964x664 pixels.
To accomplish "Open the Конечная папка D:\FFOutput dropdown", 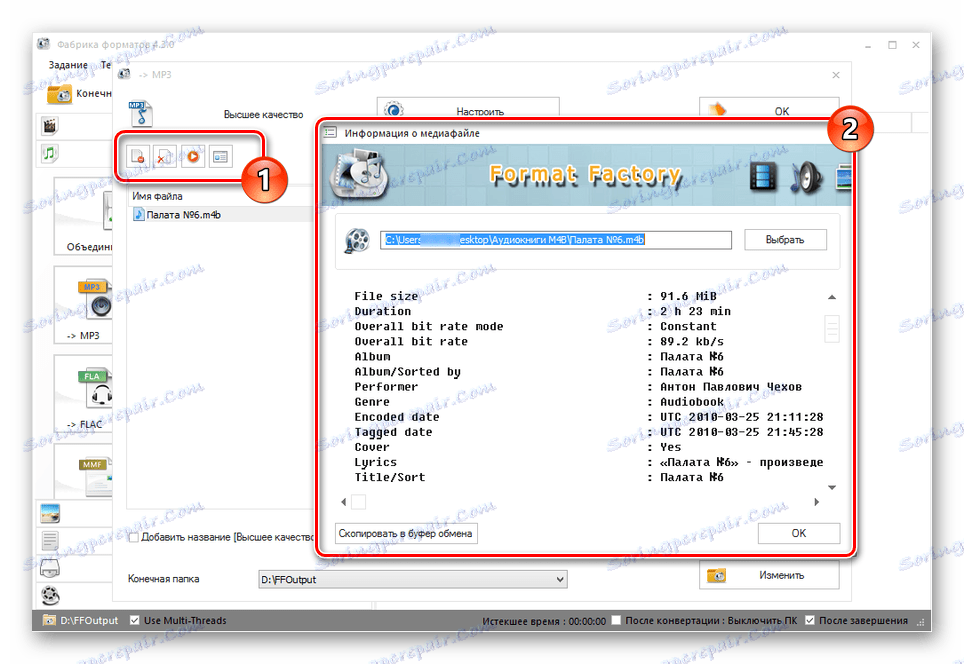I will pyautogui.click(x=413, y=579).
